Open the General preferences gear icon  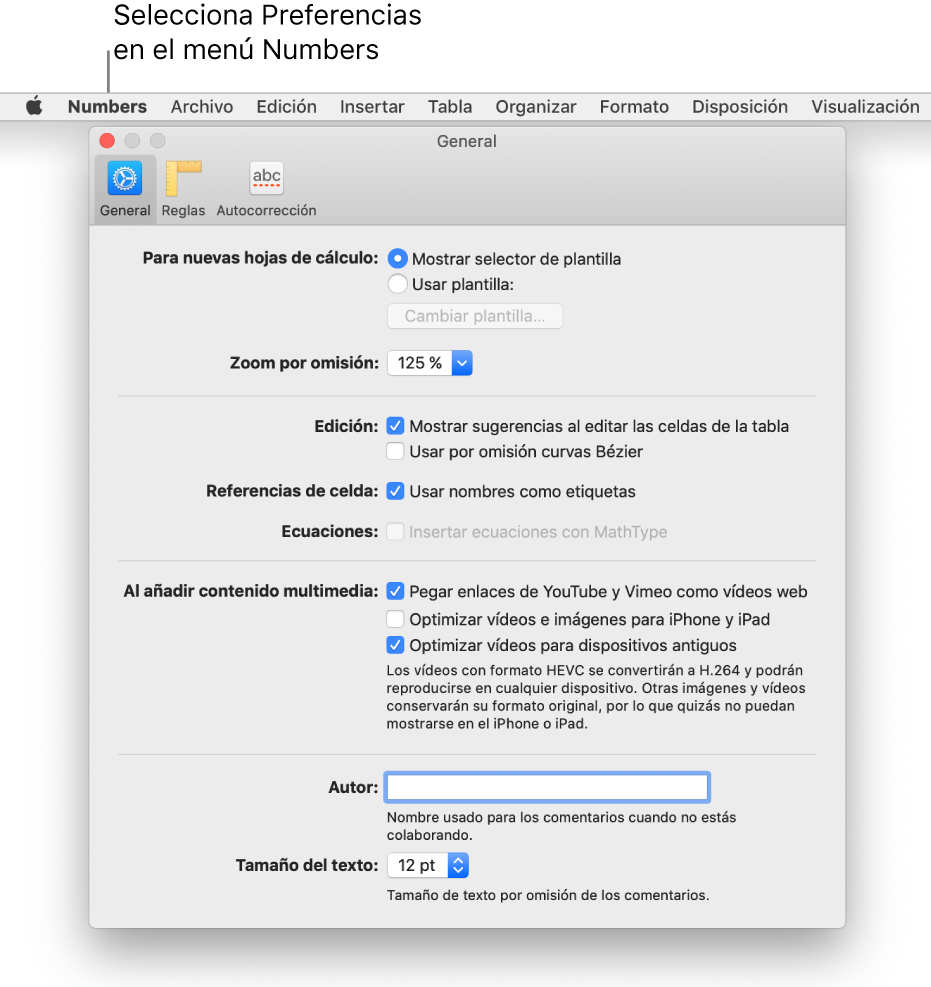(125, 178)
